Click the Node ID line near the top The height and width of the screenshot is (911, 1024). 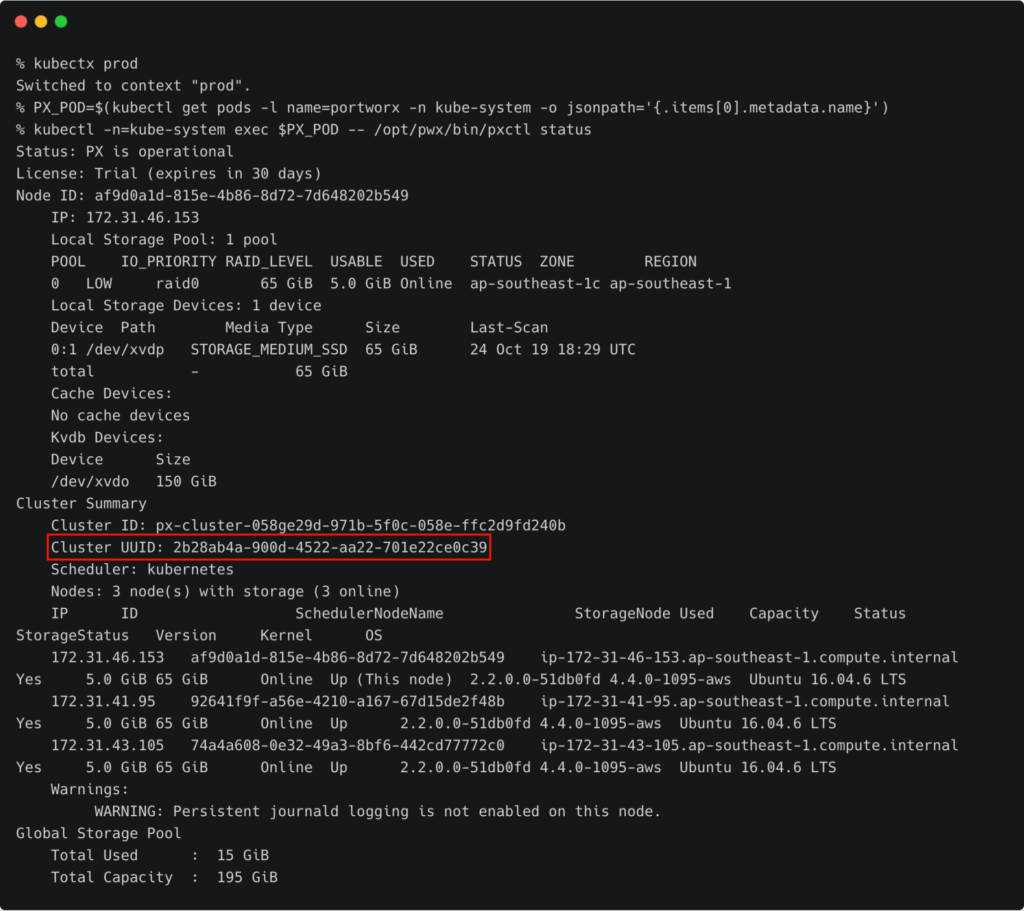(212, 196)
